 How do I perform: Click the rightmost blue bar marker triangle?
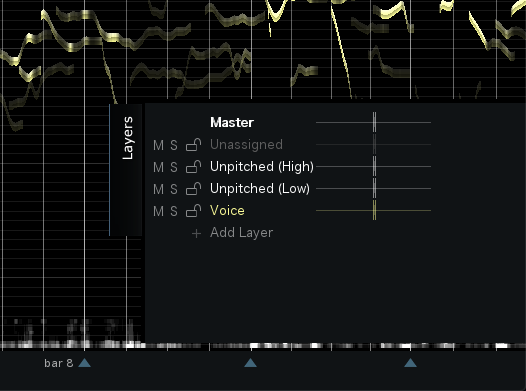pyautogui.click(x=411, y=363)
